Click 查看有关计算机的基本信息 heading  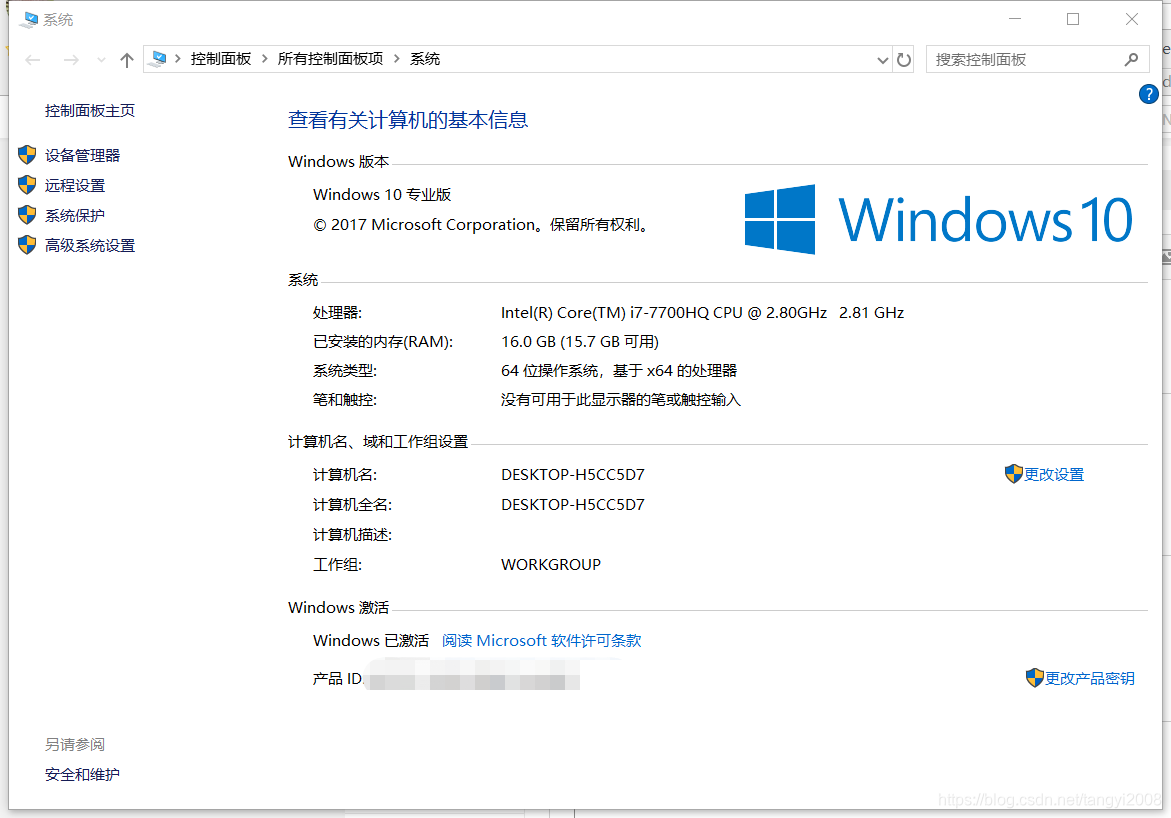(408, 120)
